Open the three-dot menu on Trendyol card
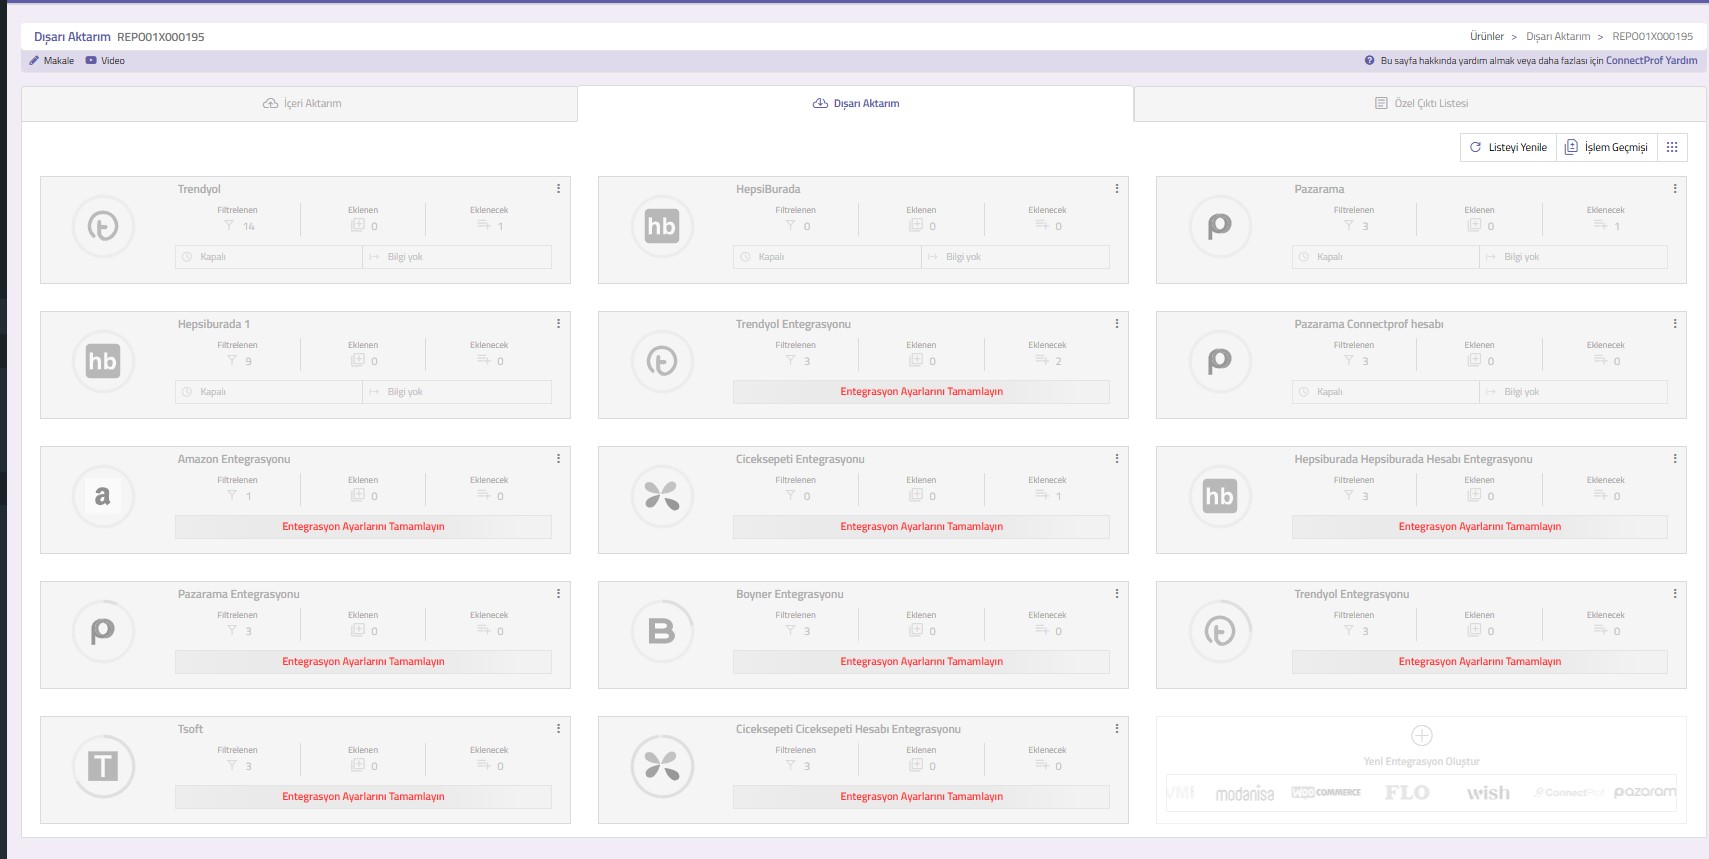The width and height of the screenshot is (1709, 859). point(558,189)
